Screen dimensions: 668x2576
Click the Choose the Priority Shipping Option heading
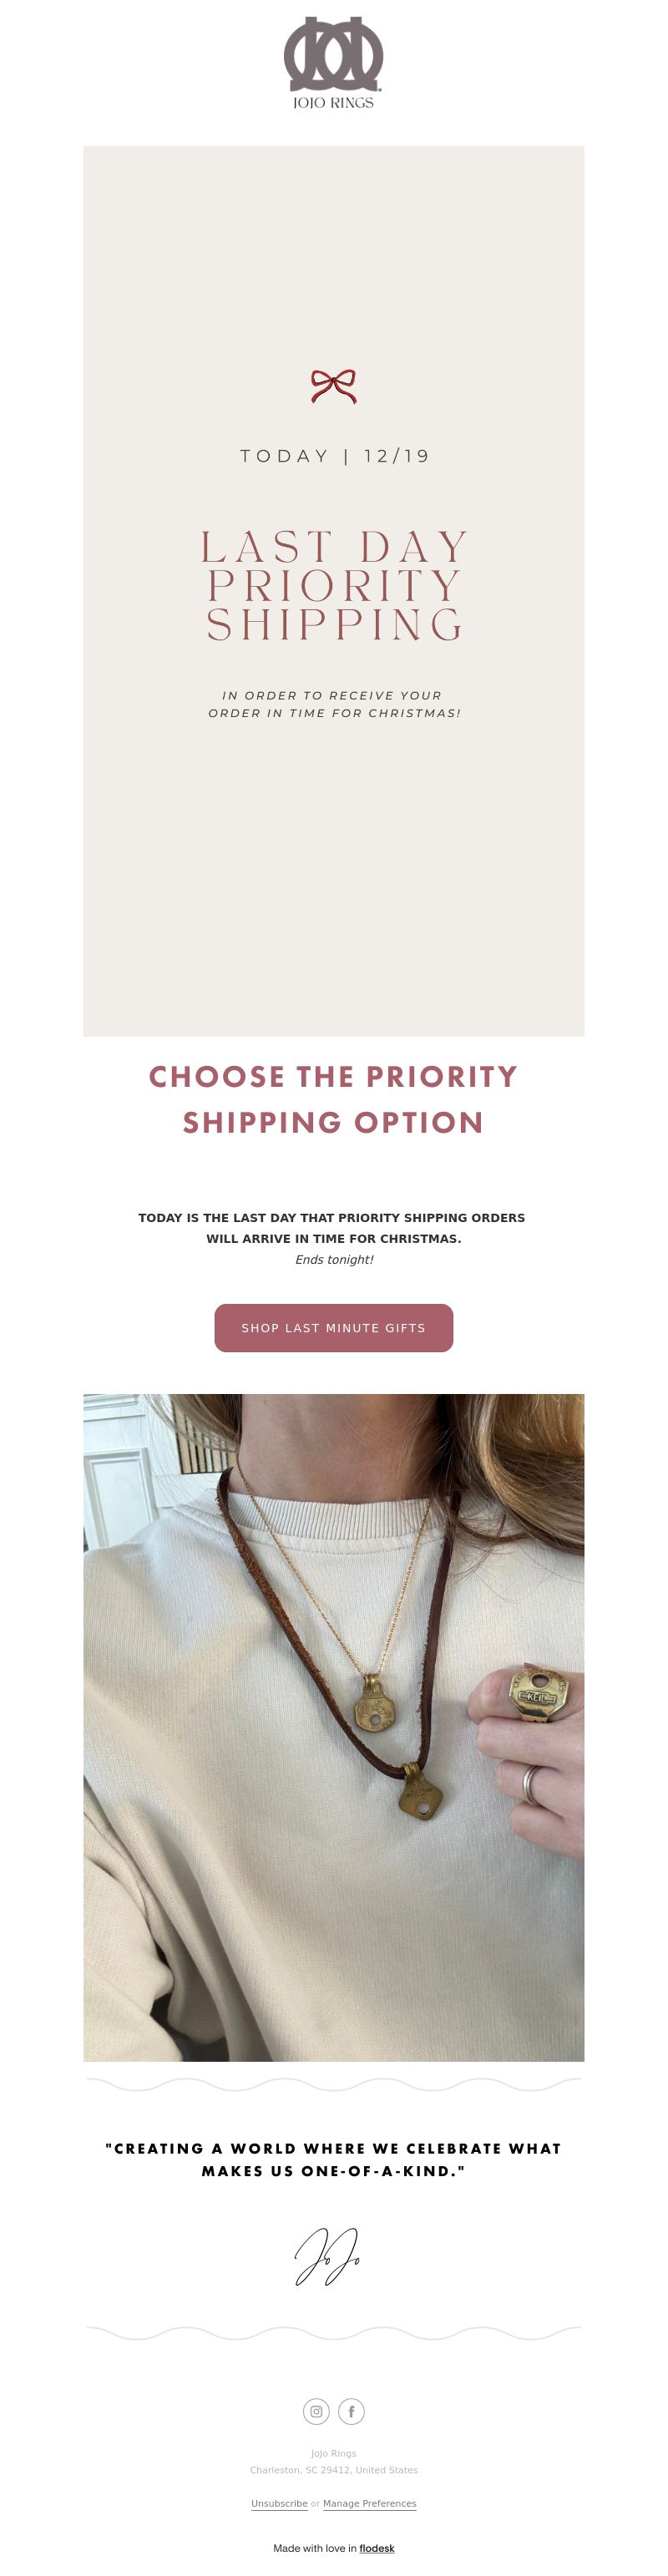[333, 1099]
